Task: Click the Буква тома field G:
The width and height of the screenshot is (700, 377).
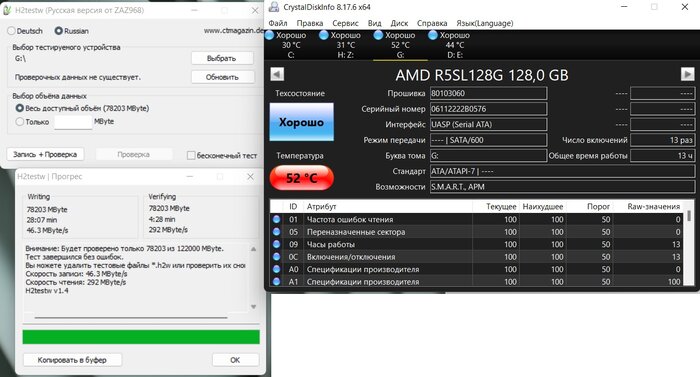Action: (488, 155)
